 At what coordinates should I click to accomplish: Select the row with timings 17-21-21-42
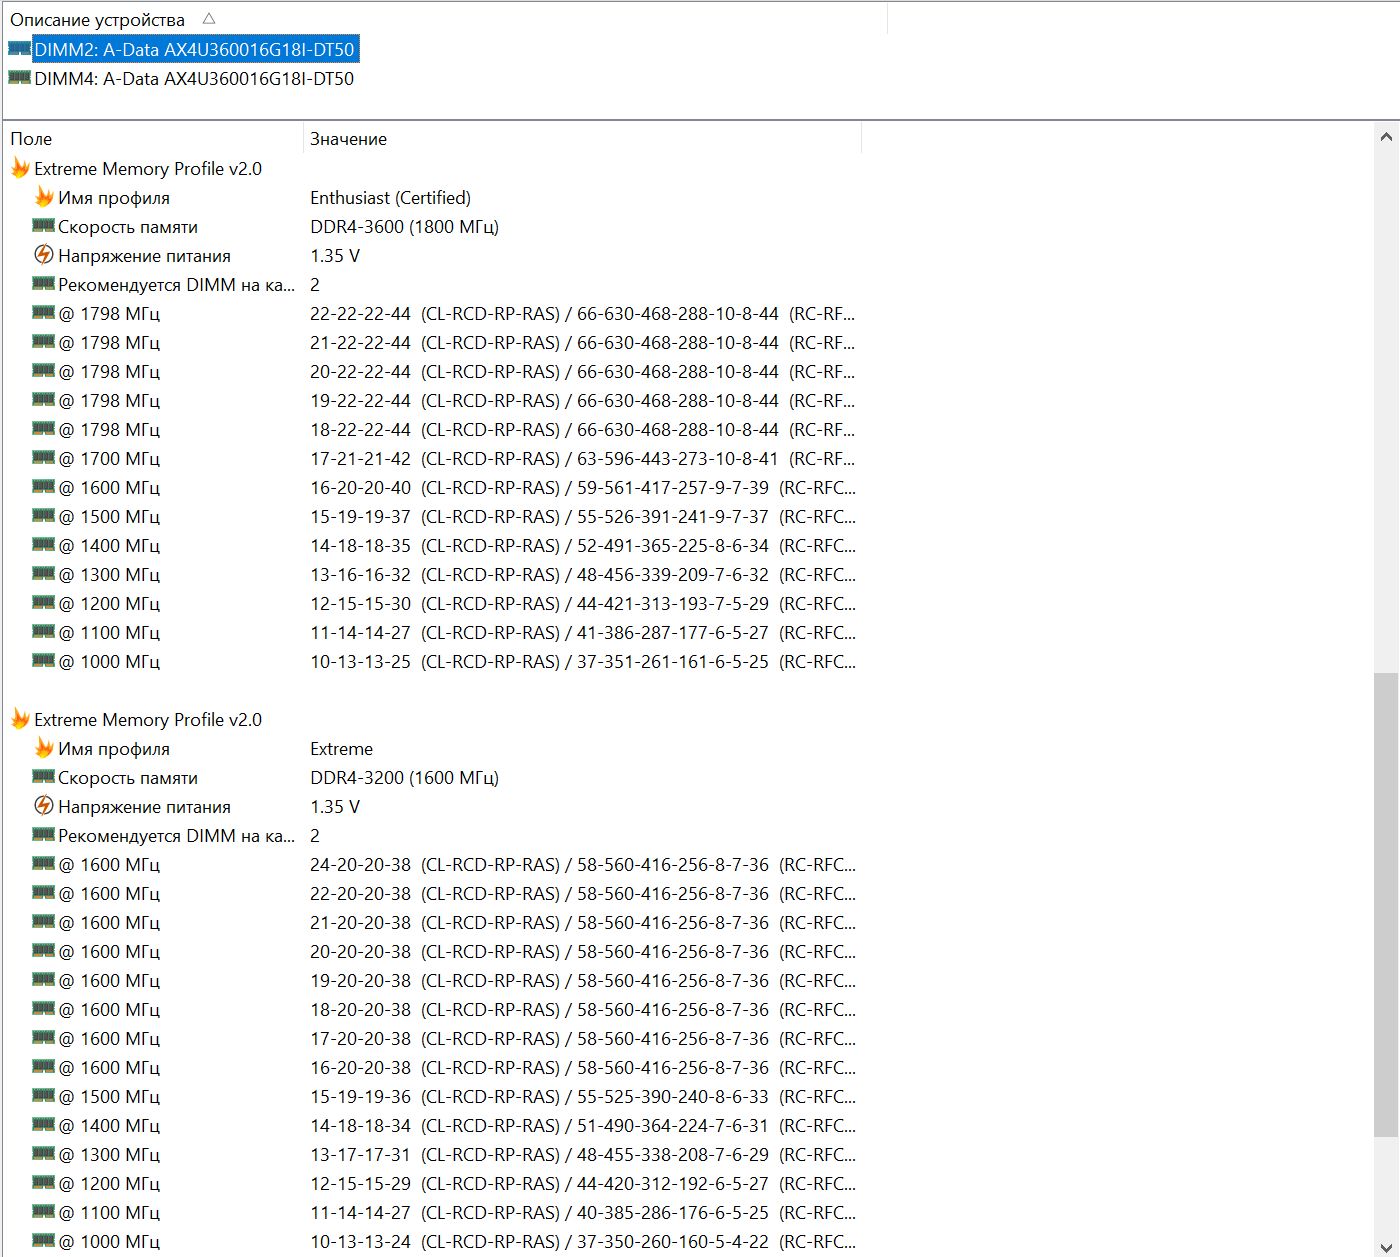point(432,458)
